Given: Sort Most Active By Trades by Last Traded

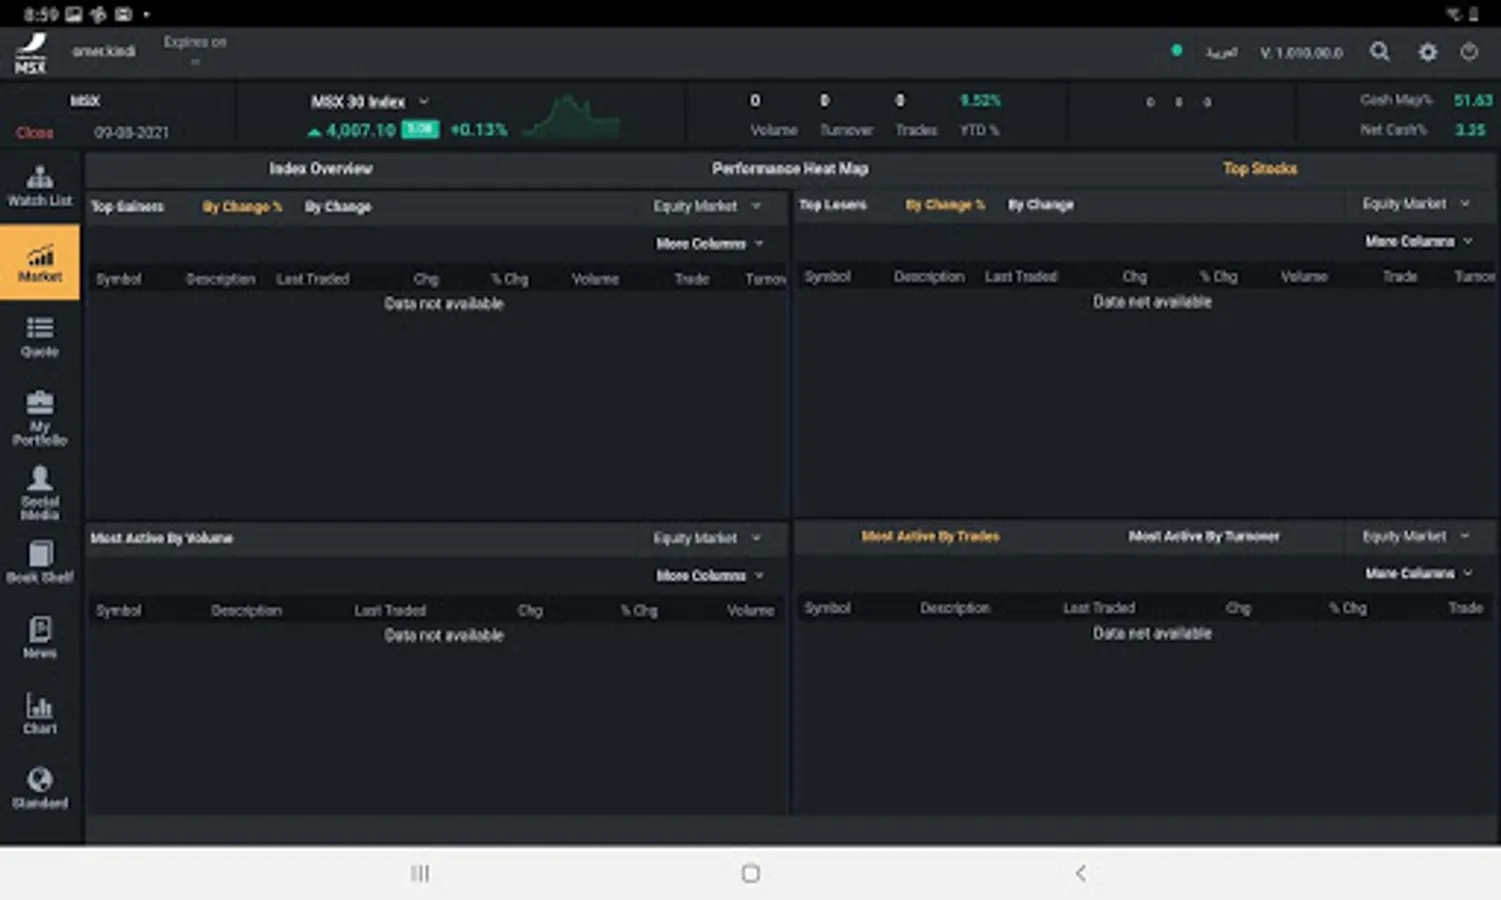Looking at the screenshot, I should 1099,608.
